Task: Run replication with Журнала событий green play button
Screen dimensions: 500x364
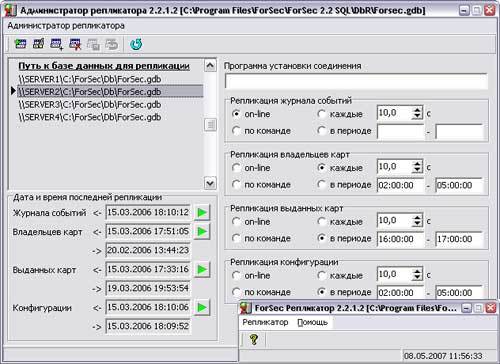Action: click(202, 212)
